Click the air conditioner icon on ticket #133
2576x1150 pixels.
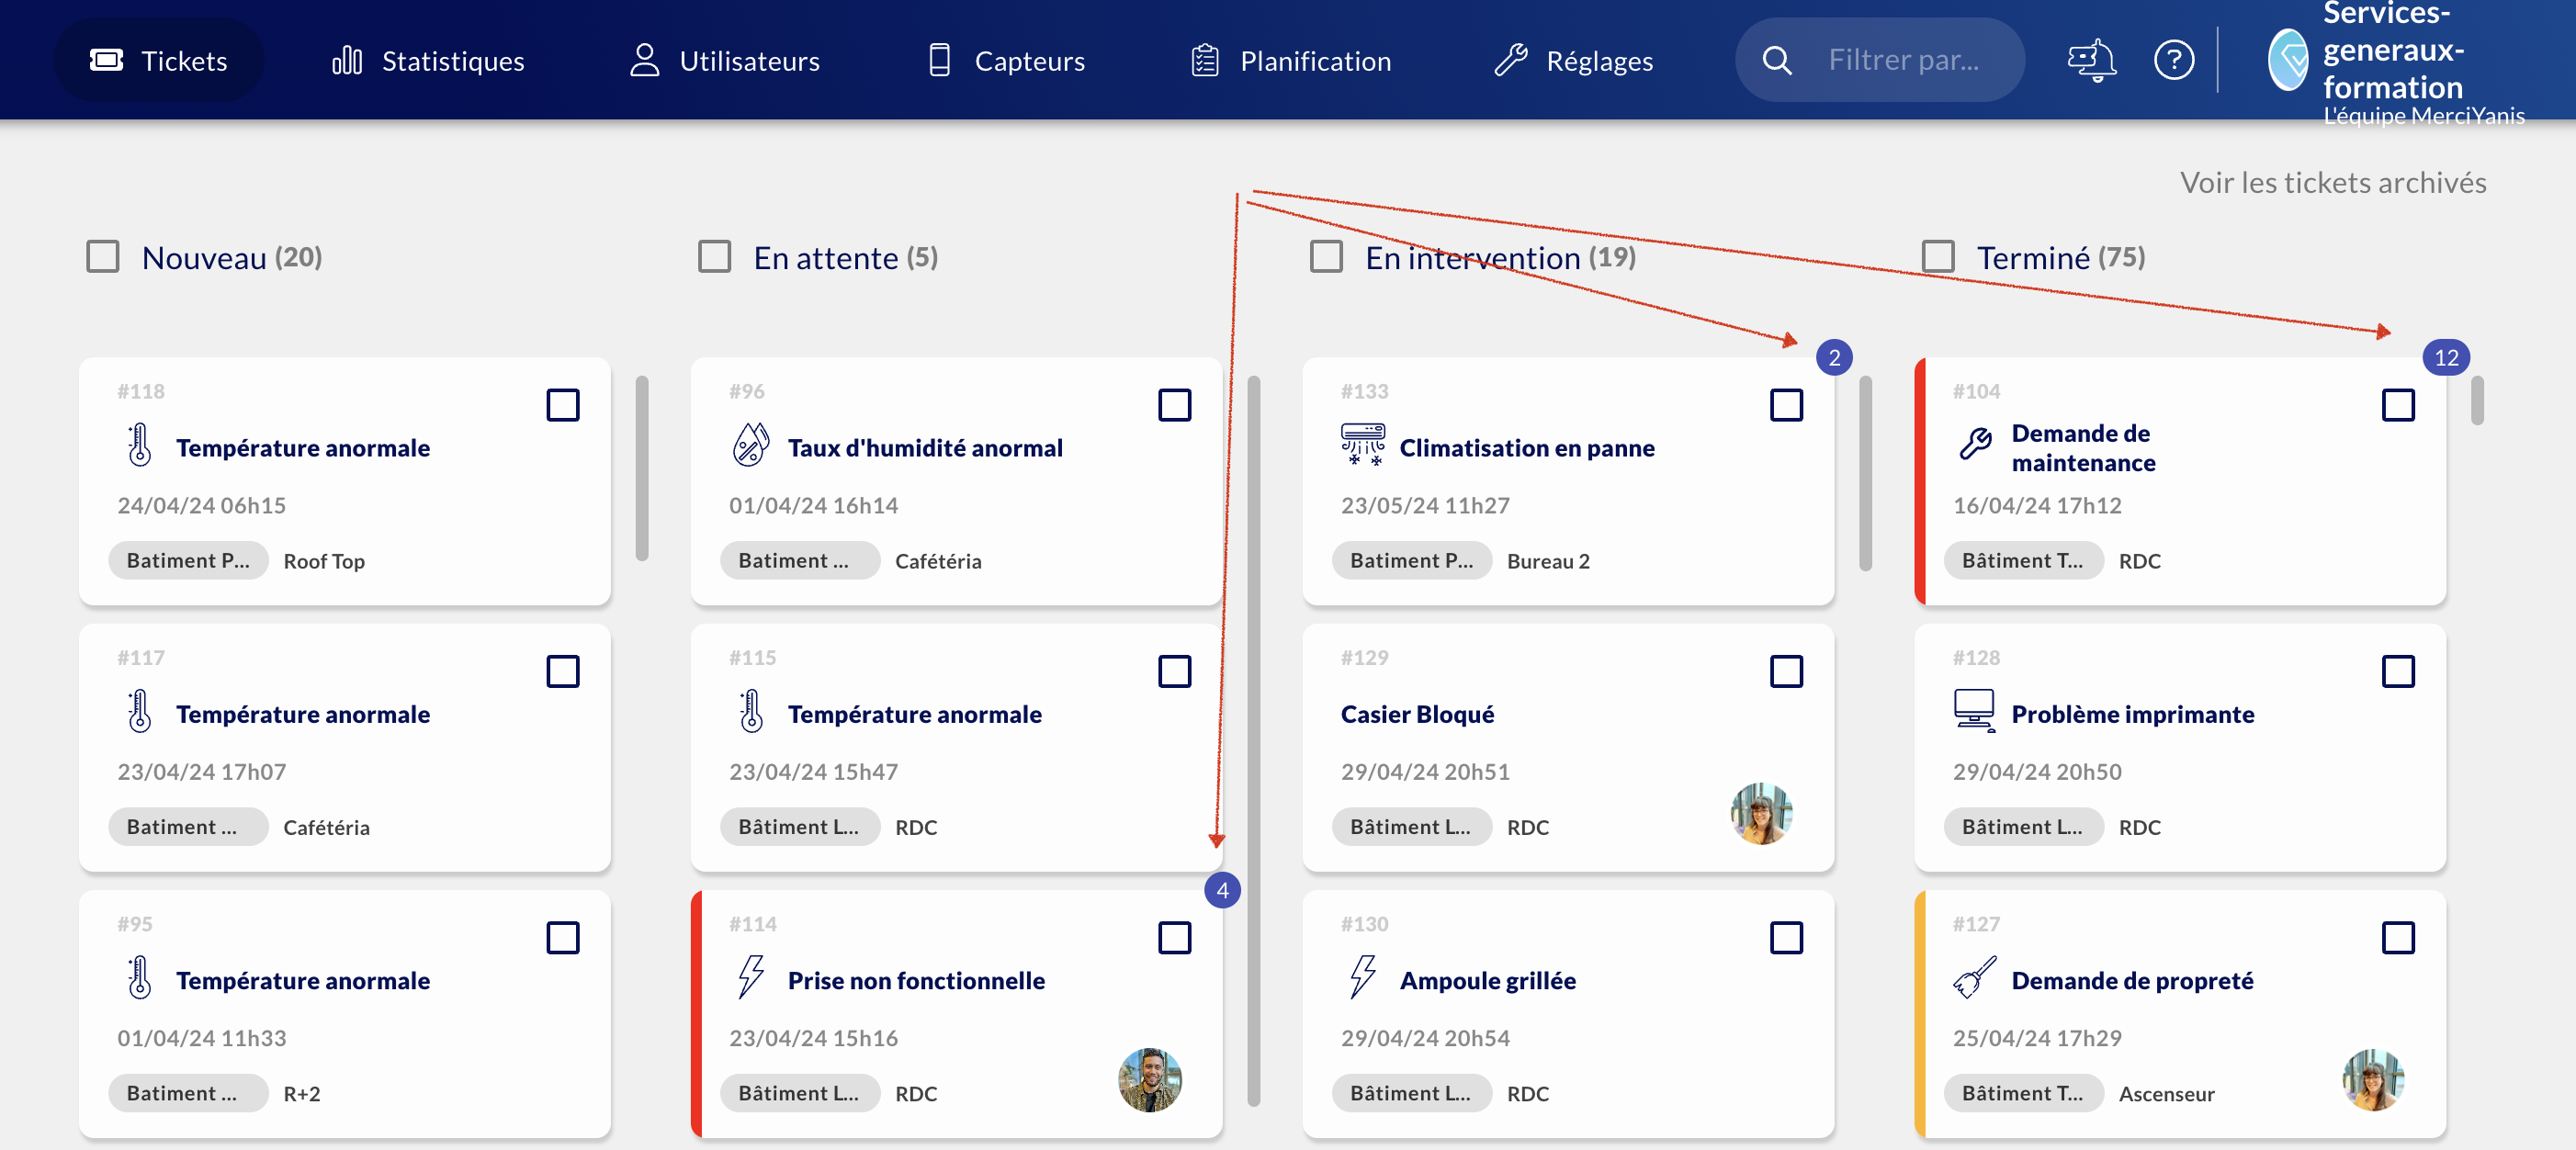pos(1362,445)
